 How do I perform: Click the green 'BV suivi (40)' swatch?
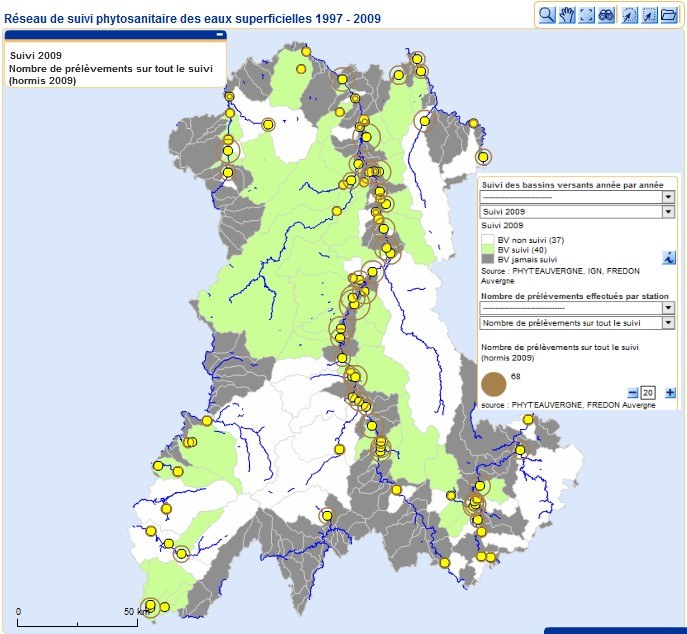click(x=488, y=249)
